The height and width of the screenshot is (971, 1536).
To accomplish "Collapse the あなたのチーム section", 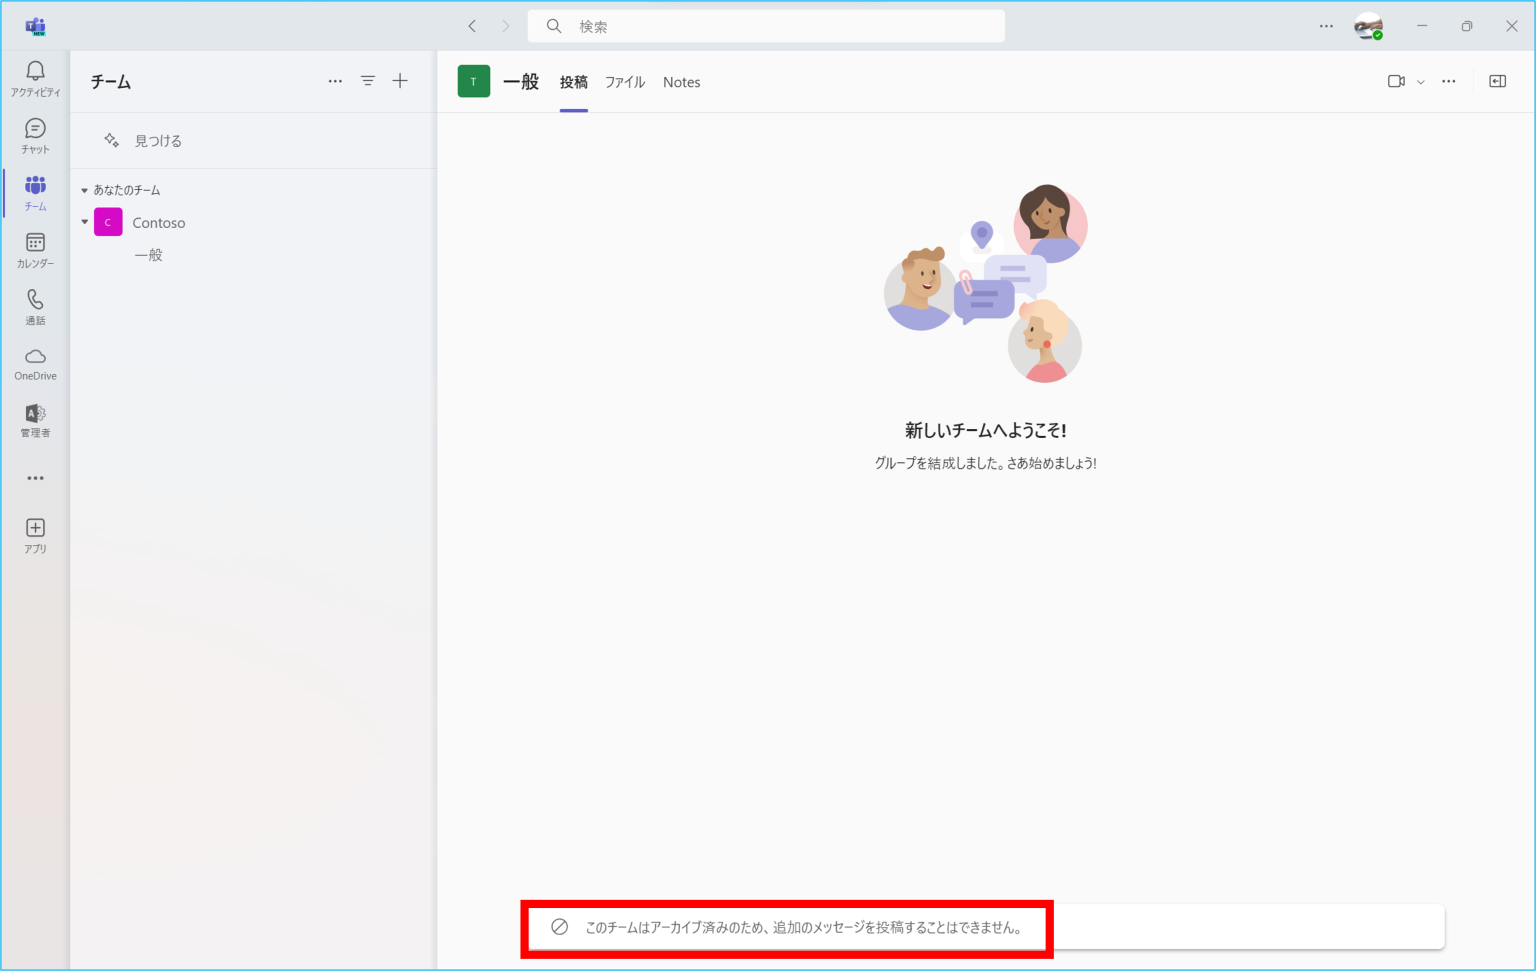I will tap(85, 190).
